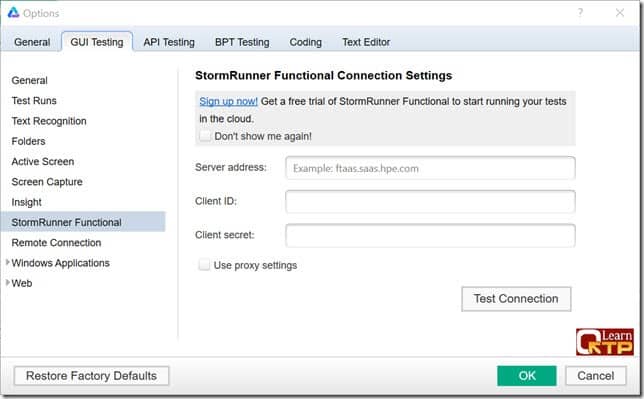The height and width of the screenshot is (399, 644).
Task: Open the General tab
Action: [32, 42]
